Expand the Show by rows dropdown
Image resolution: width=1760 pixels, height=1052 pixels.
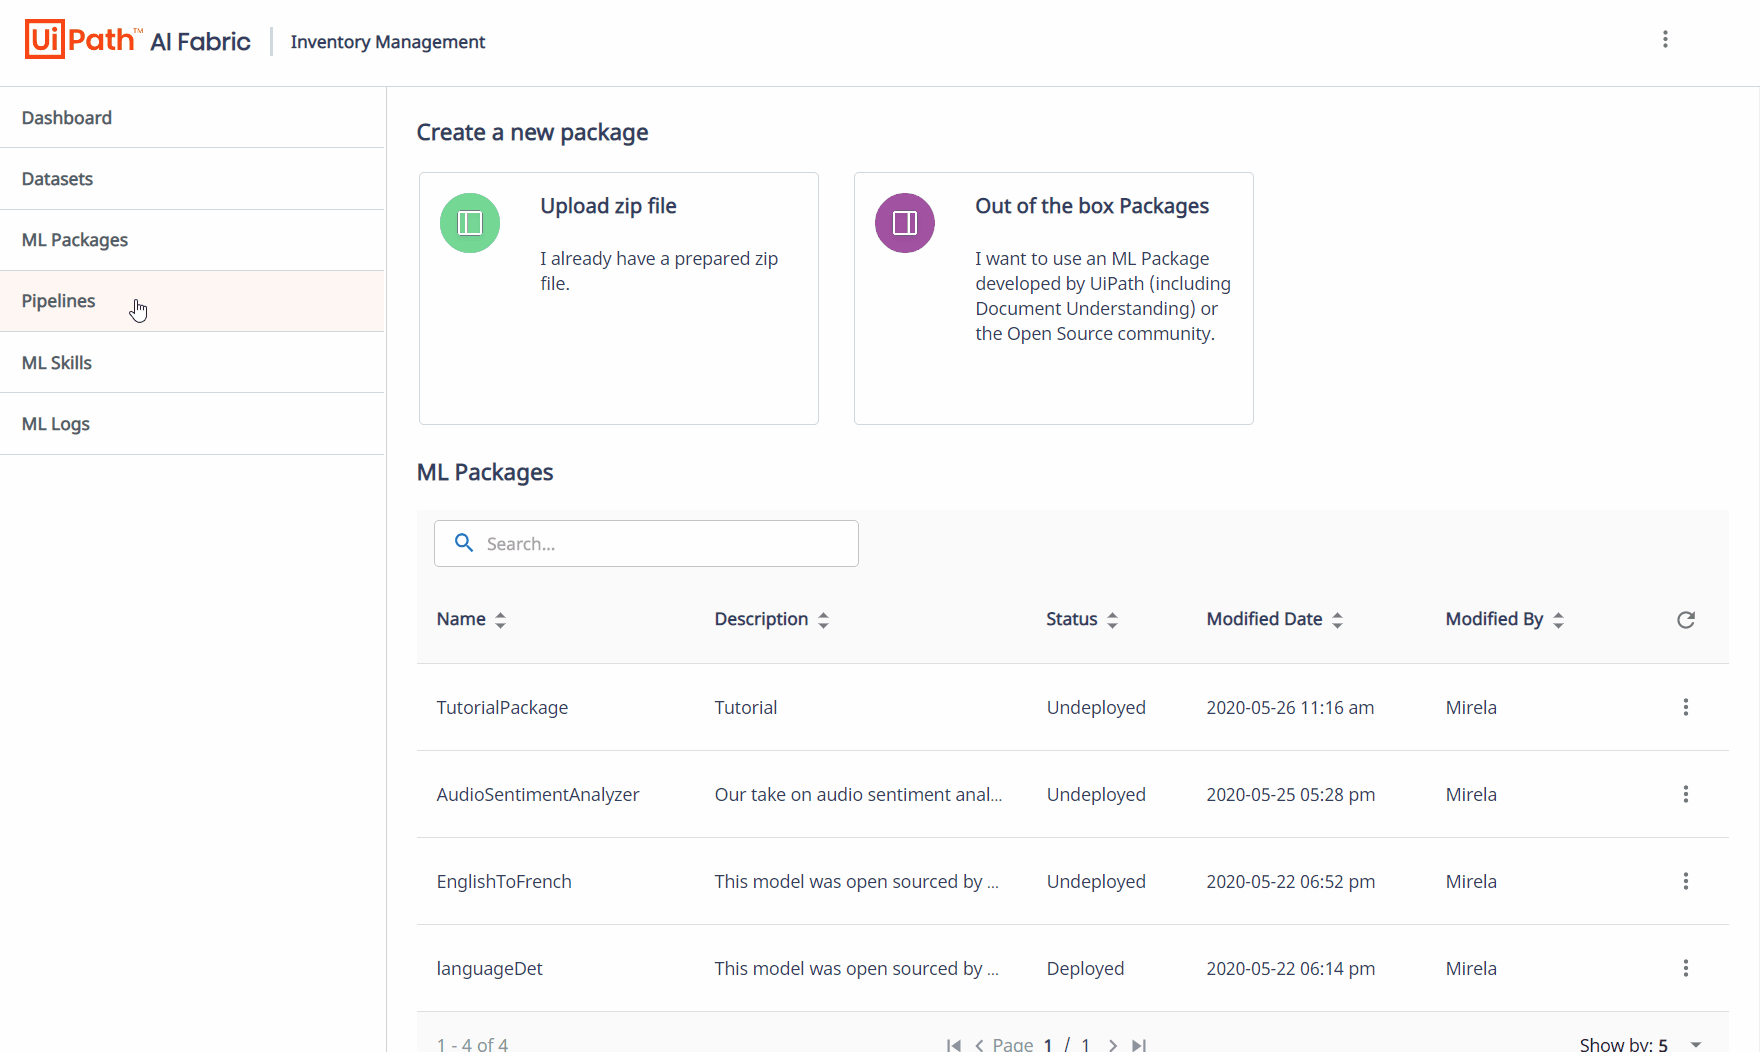click(1696, 1044)
